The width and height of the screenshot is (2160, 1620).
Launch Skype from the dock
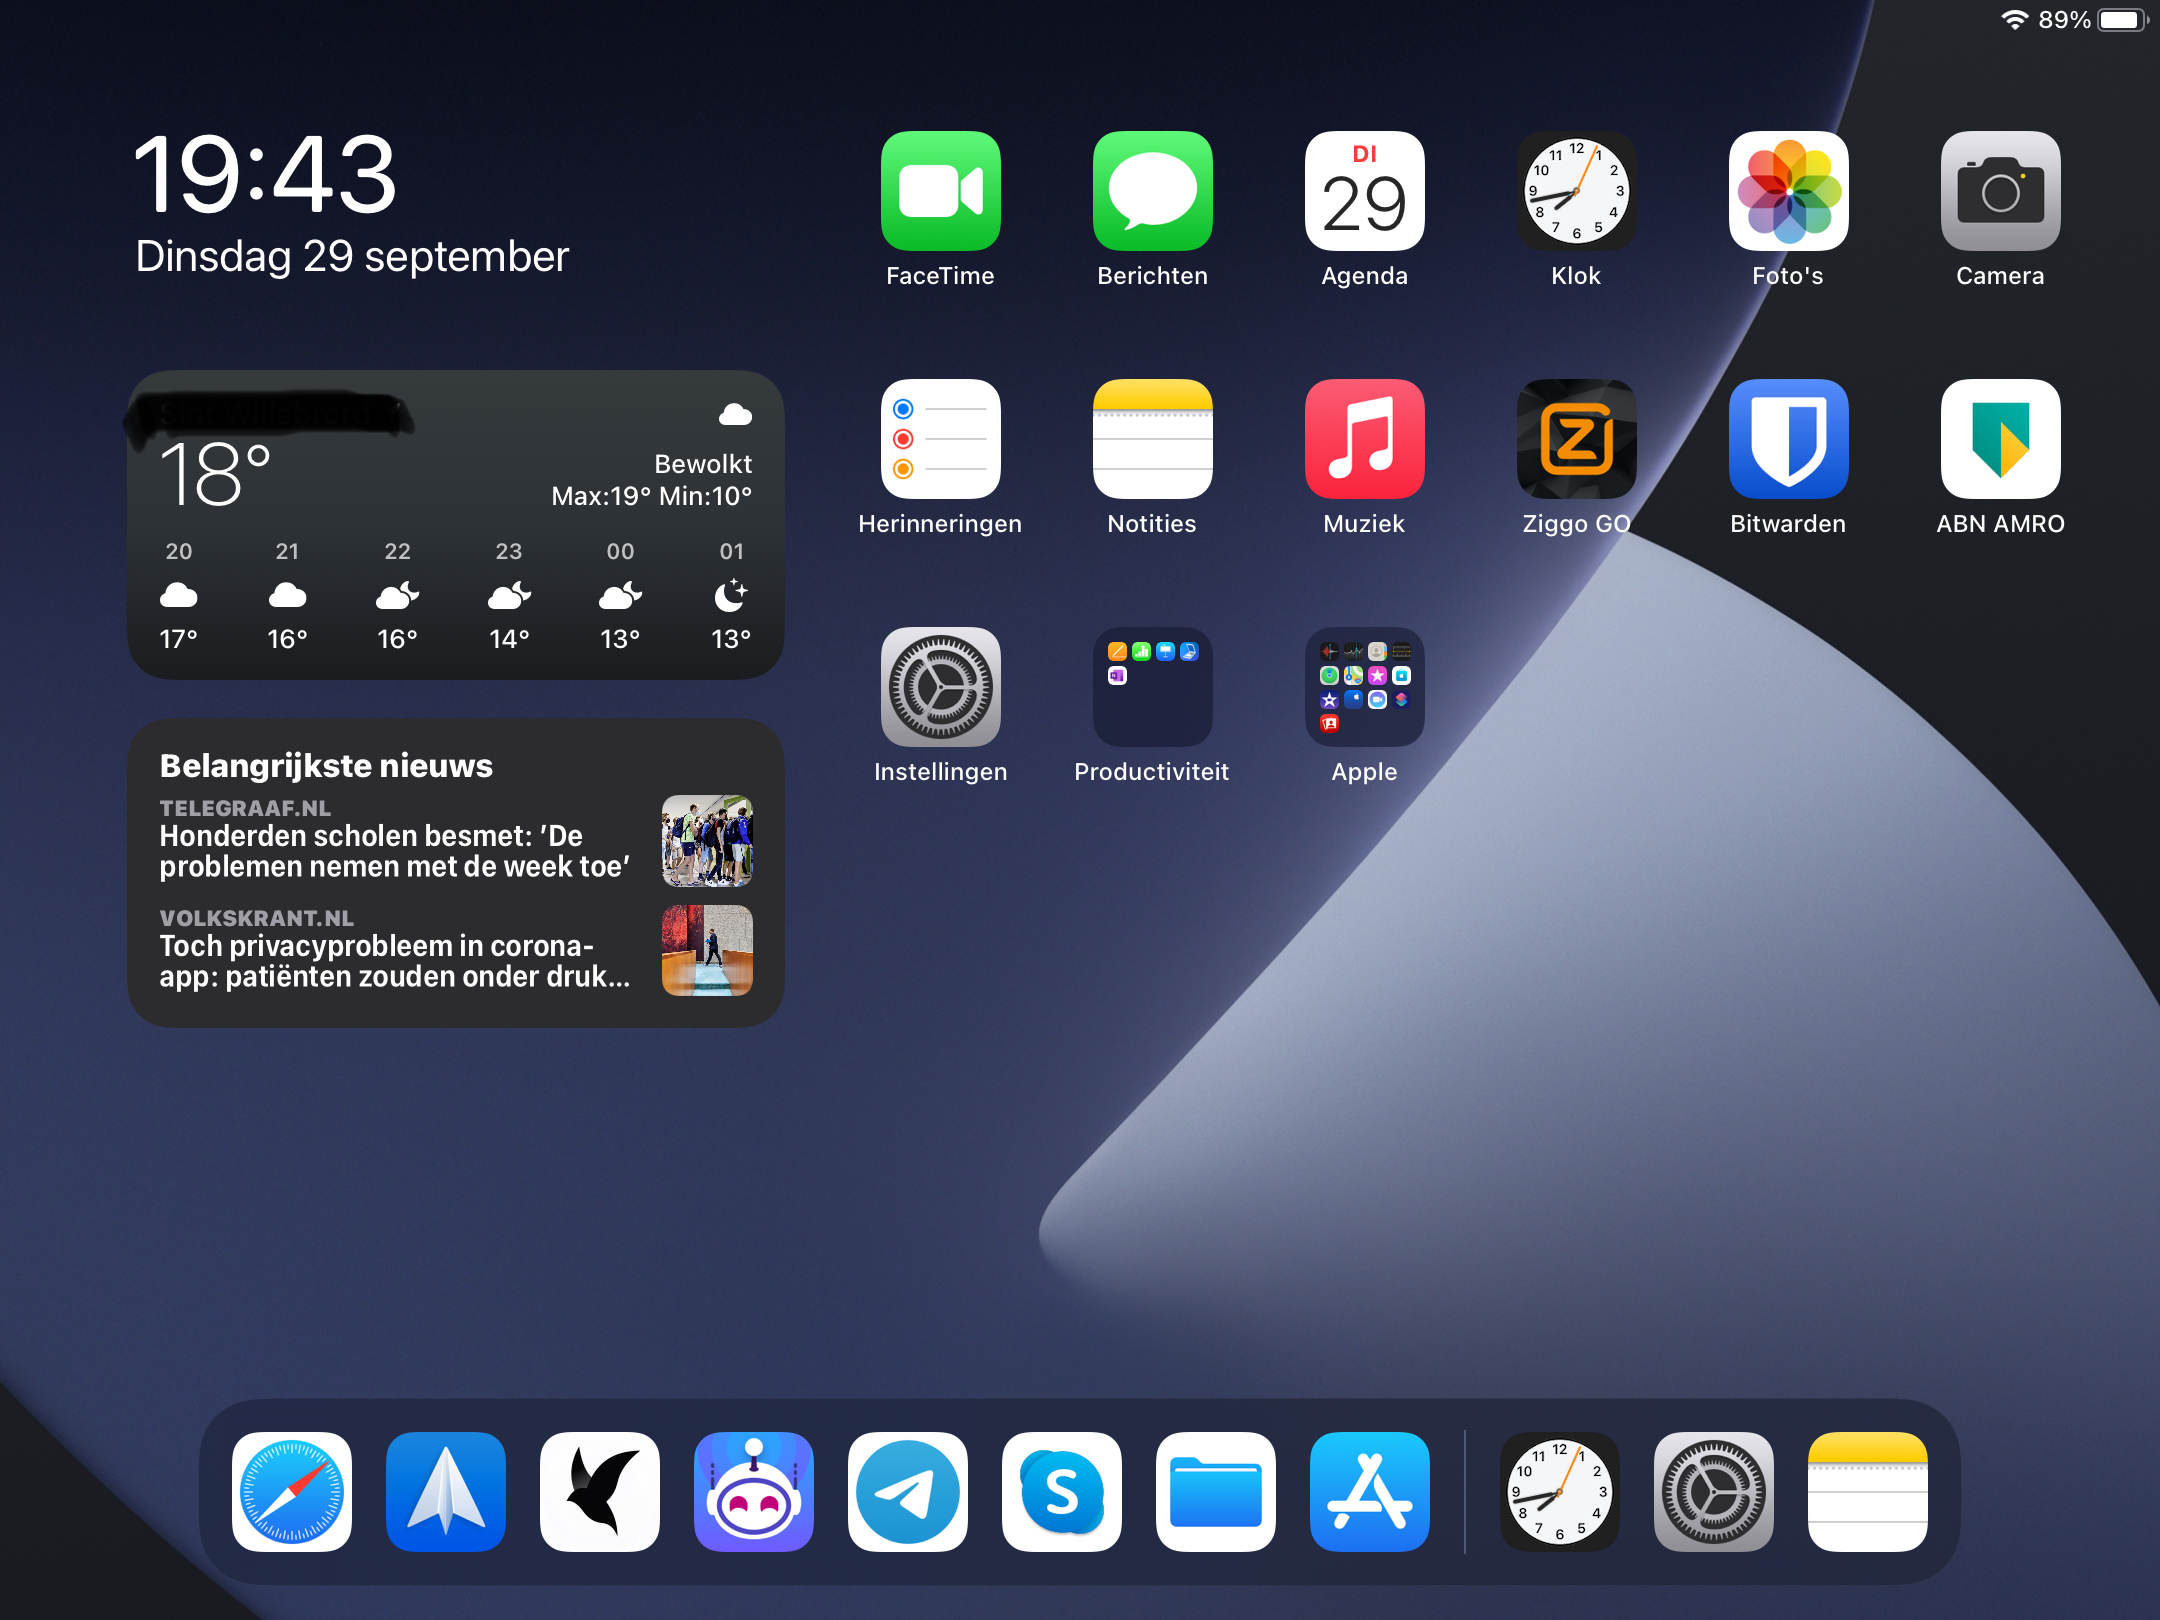1062,1491
